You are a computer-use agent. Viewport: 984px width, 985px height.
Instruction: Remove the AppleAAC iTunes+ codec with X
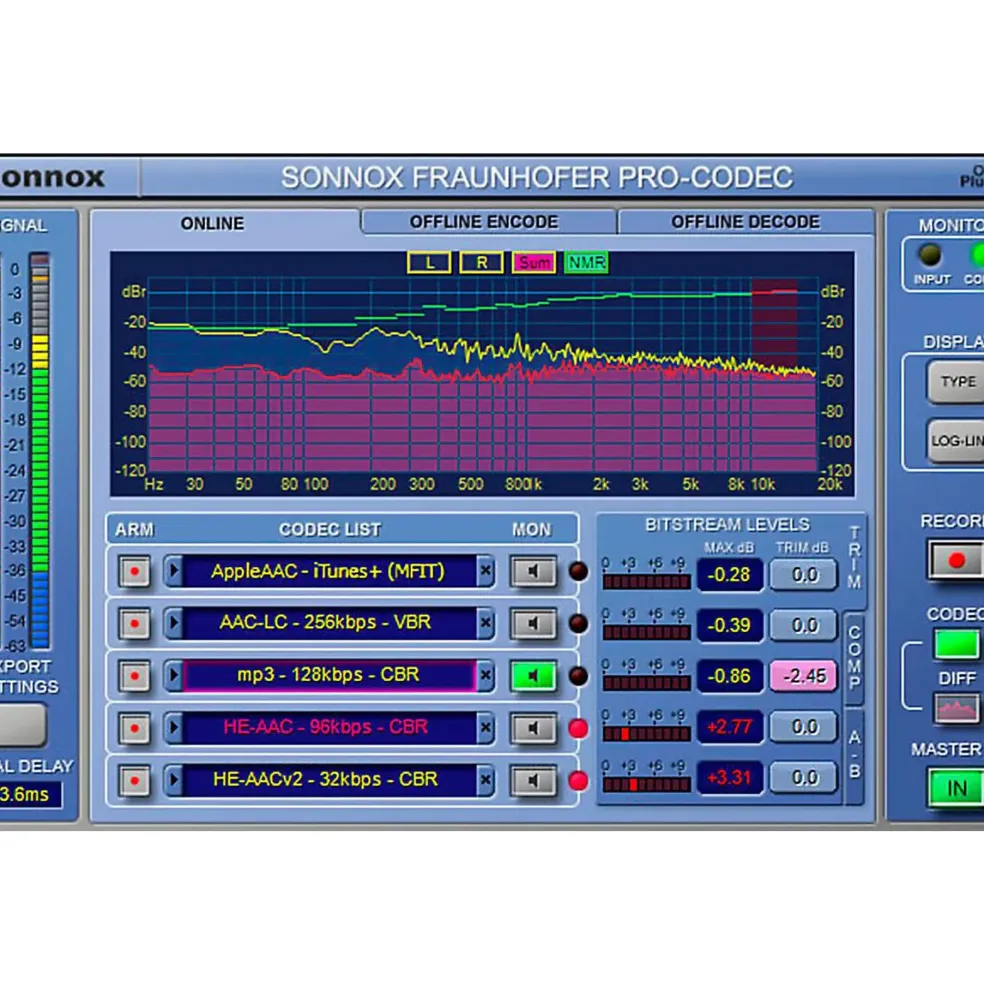(x=485, y=571)
